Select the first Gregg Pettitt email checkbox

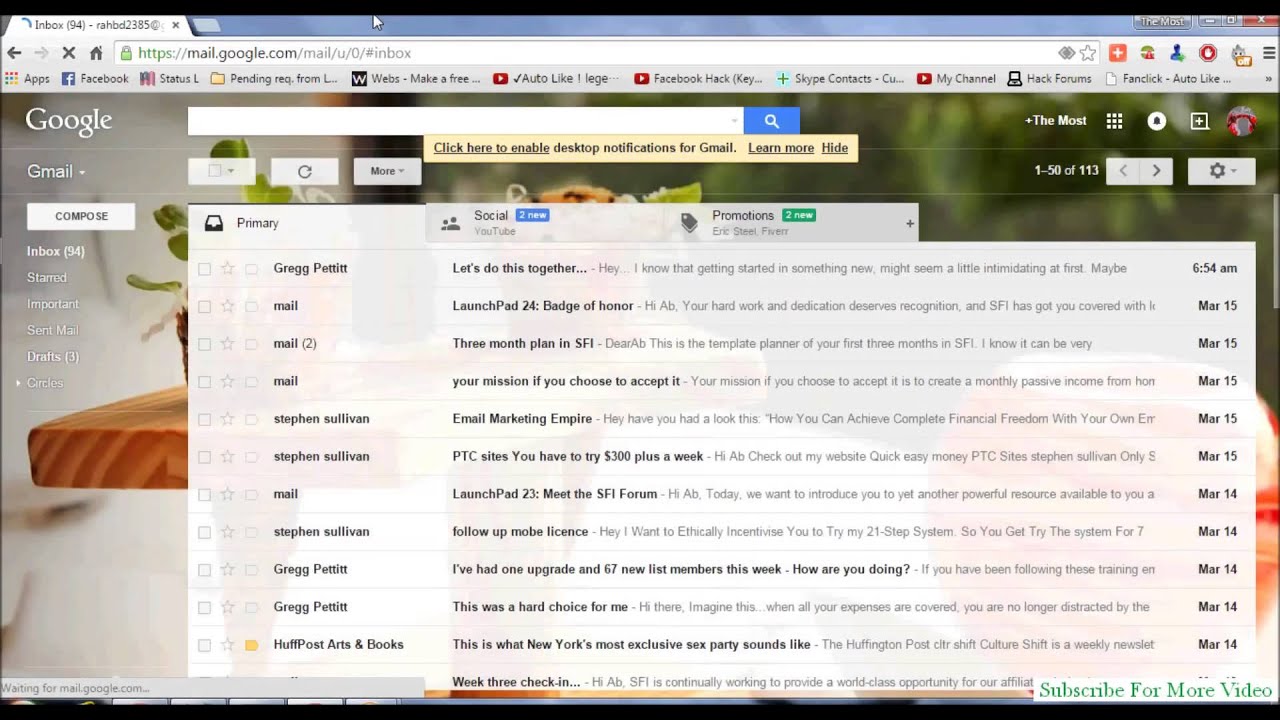point(204,268)
